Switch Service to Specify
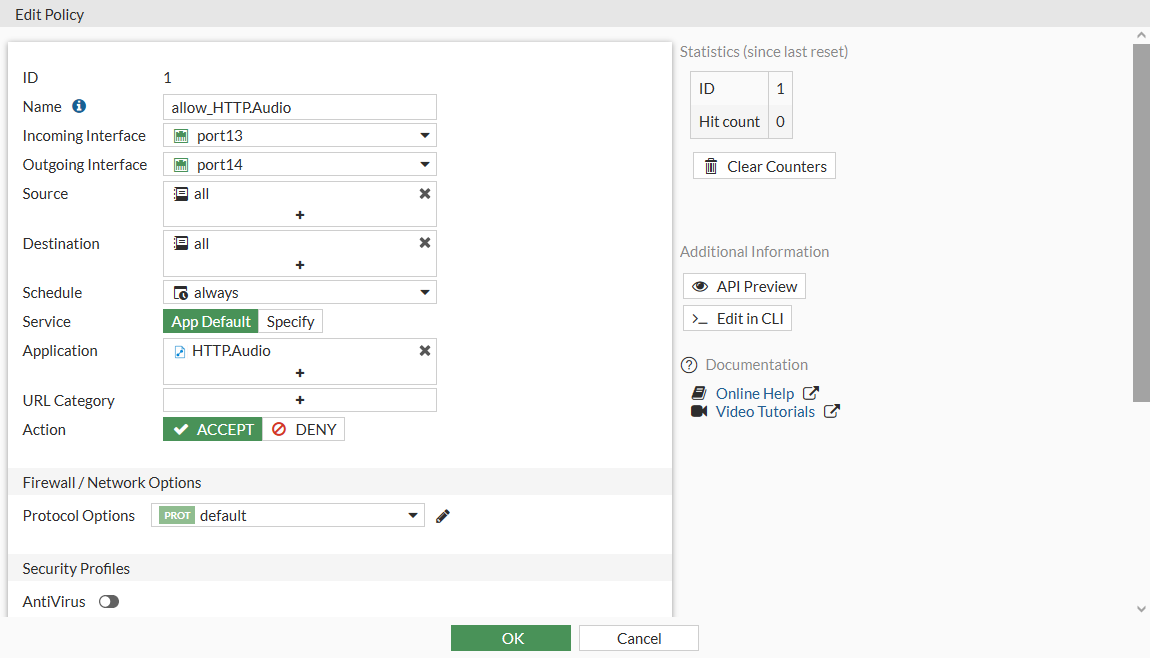 tap(290, 322)
